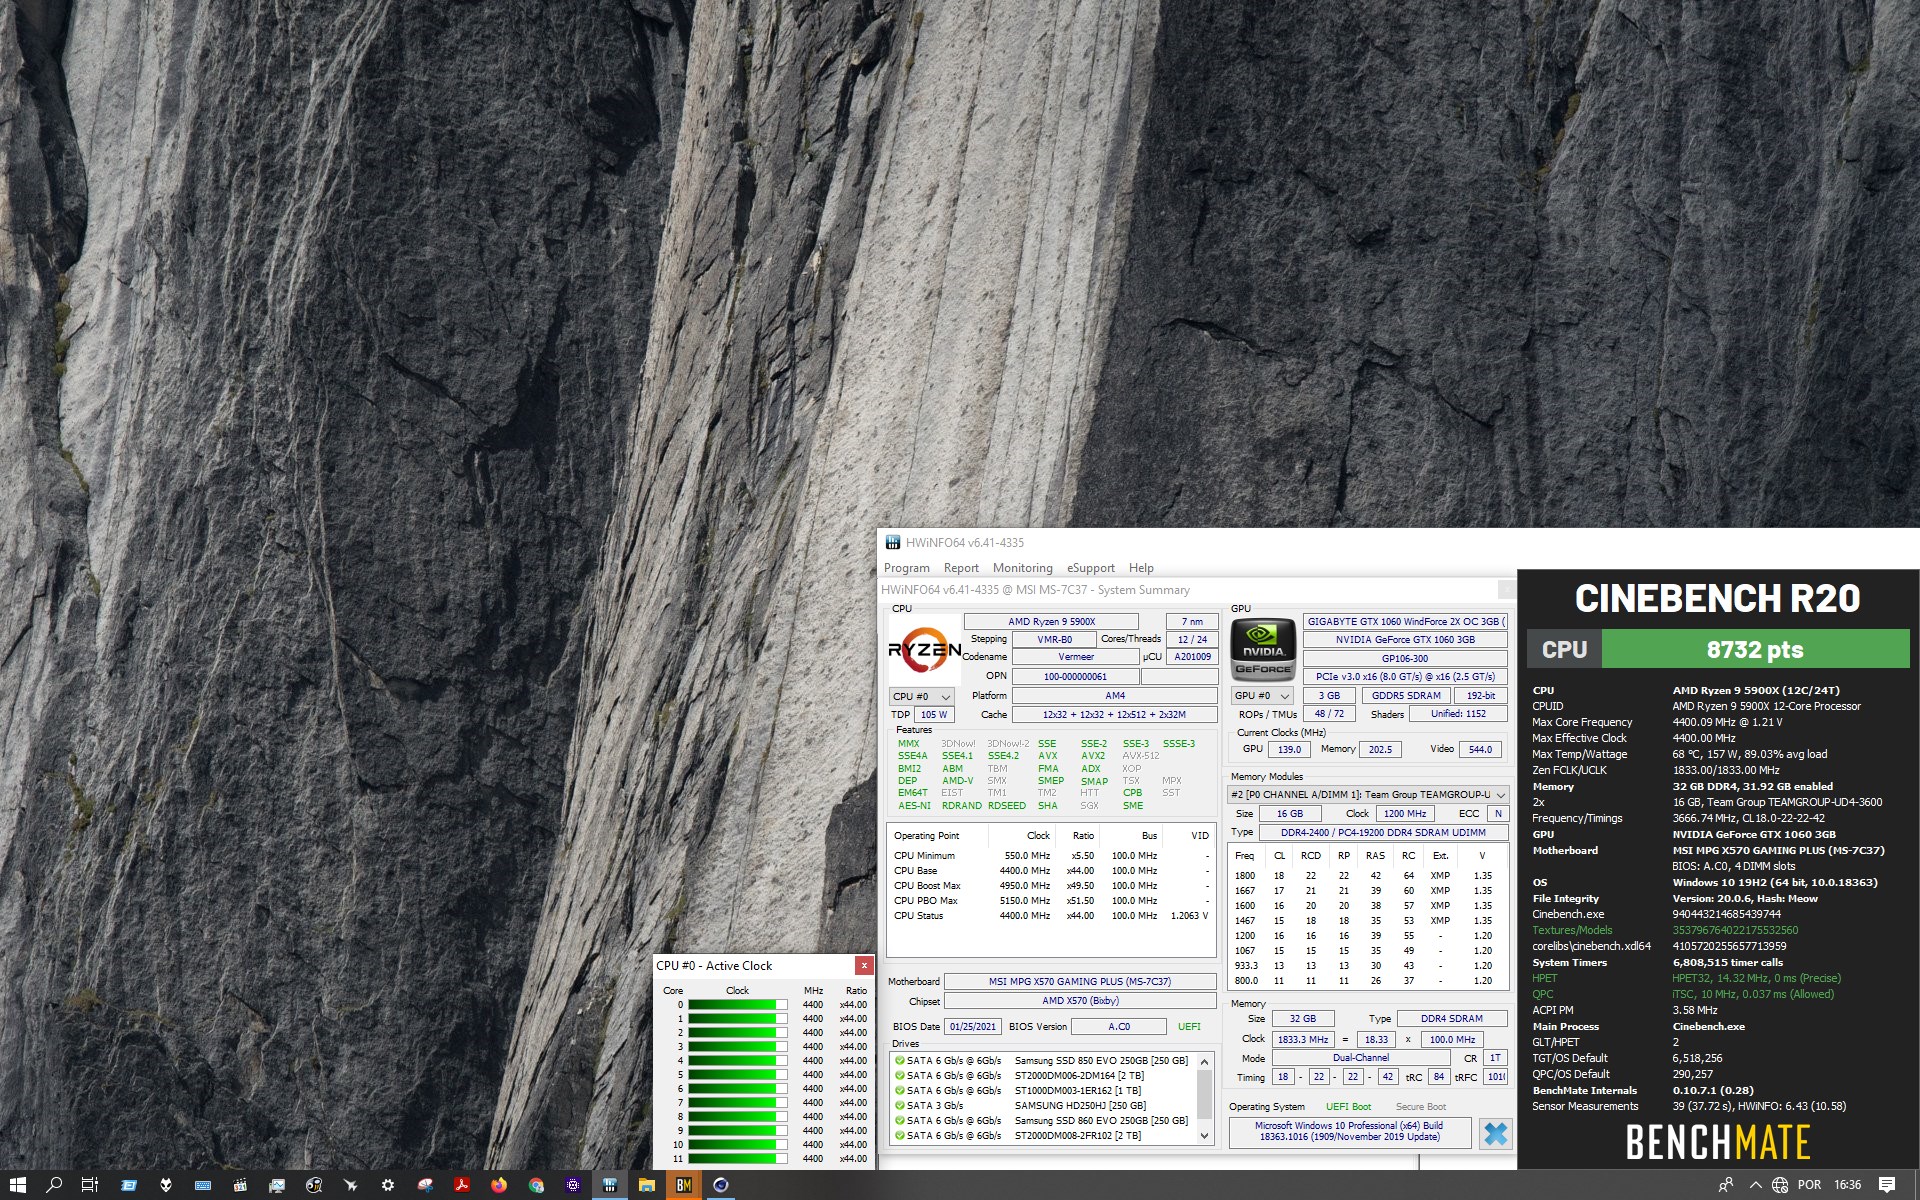Open the 16:36 clock flyout
1920x1200 pixels.
(x=1847, y=1185)
